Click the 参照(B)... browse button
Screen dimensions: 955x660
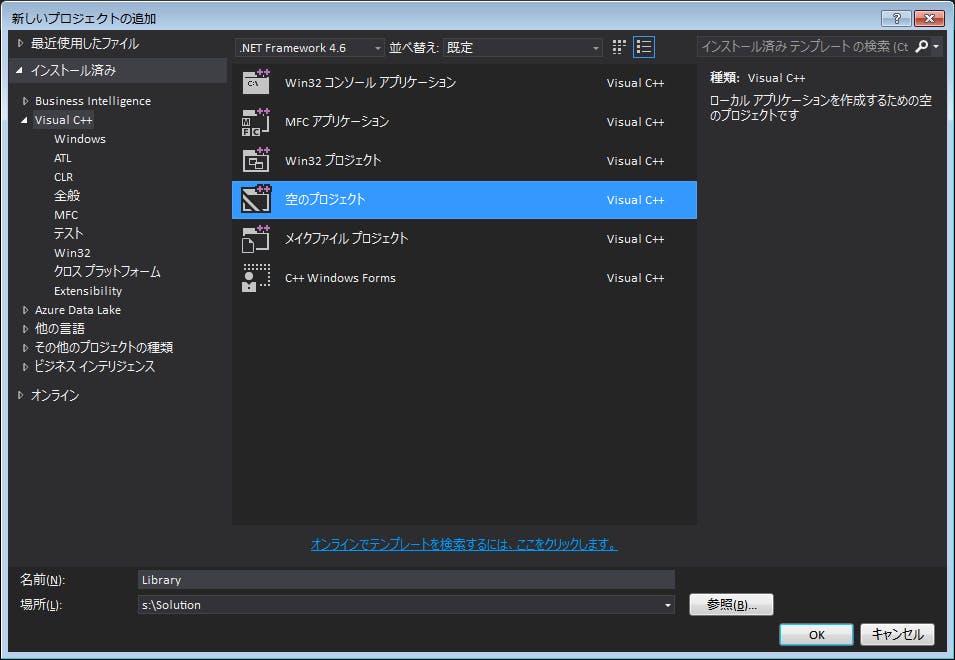click(x=731, y=605)
